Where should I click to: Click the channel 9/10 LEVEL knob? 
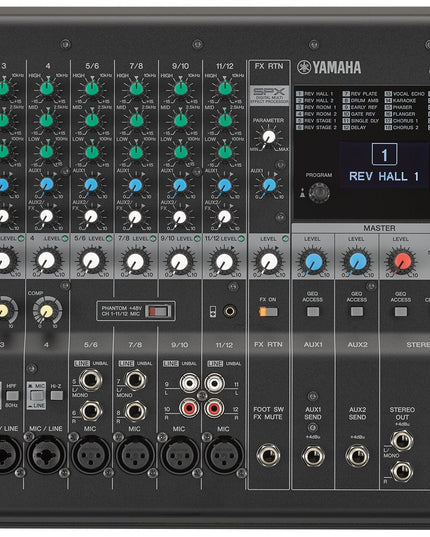(x=180, y=262)
